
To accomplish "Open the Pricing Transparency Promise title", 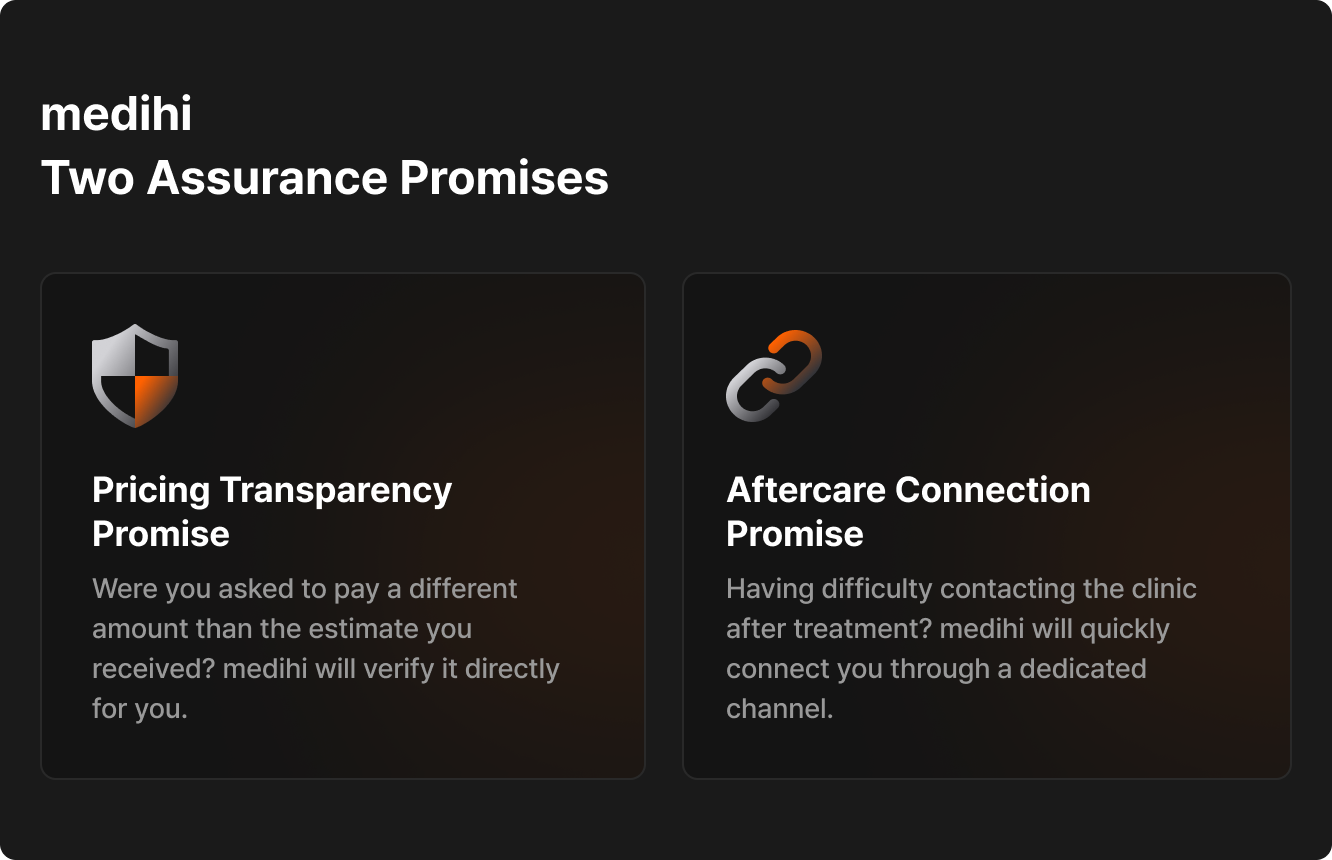I will tap(271, 511).
